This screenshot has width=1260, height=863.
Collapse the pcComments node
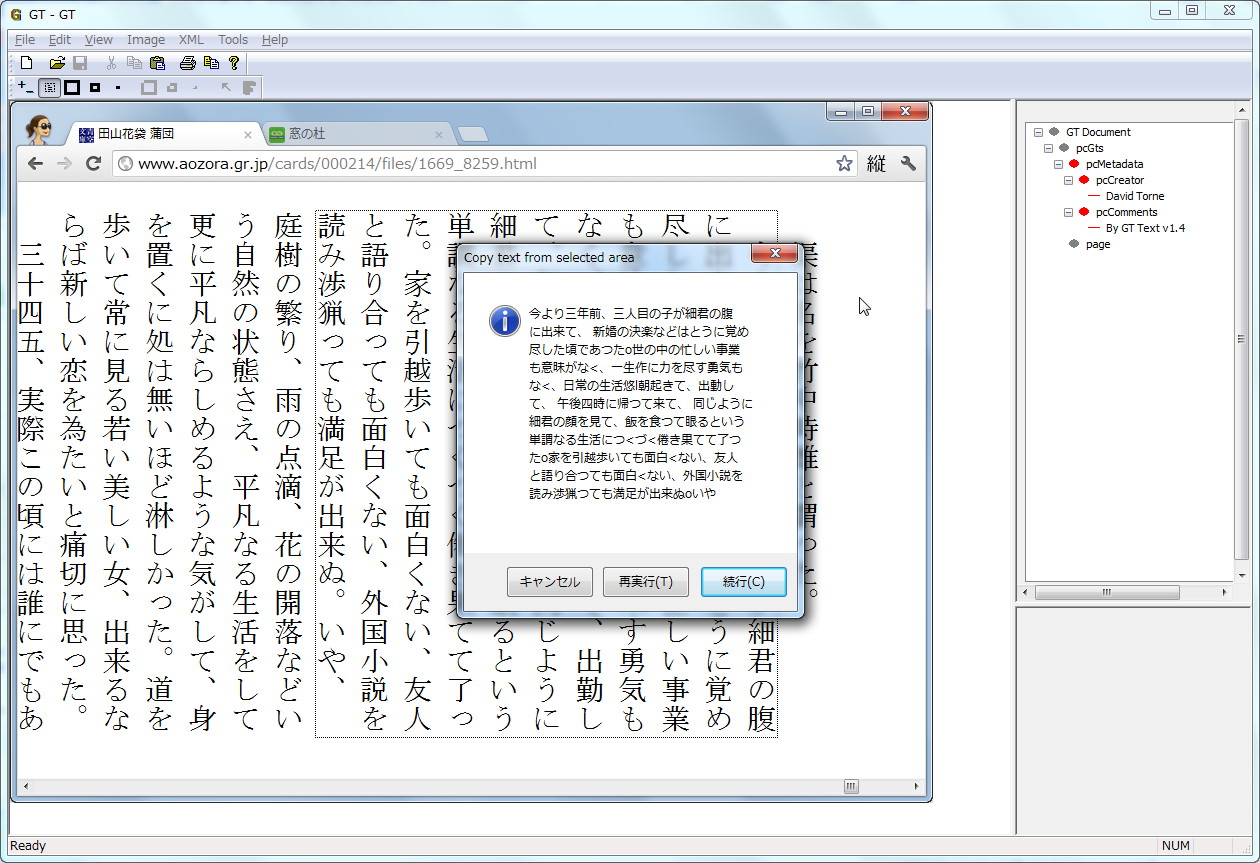[x=1066, y=212]
